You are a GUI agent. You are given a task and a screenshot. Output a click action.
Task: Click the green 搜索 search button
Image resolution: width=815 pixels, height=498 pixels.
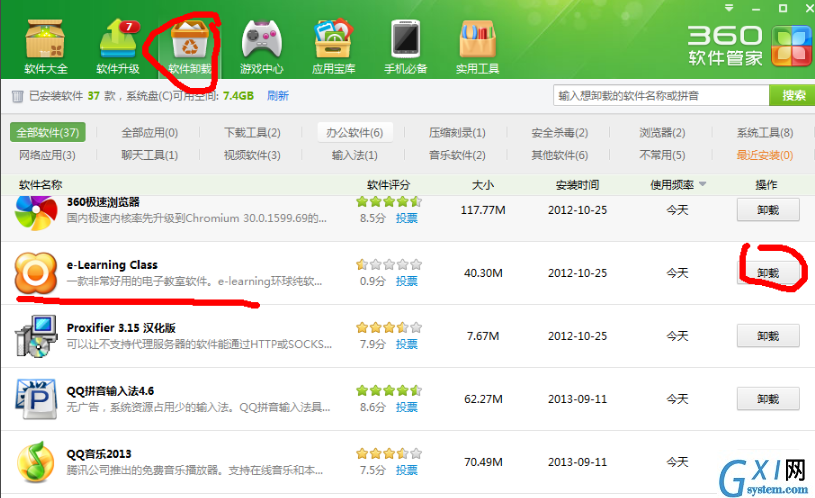pos(792,95)
